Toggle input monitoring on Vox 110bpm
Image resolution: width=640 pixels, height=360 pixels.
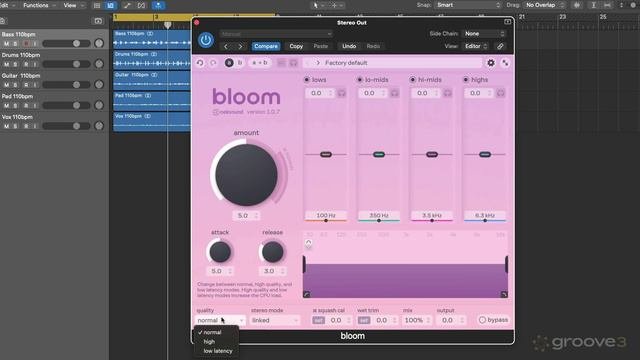click(x=35, y=126)
